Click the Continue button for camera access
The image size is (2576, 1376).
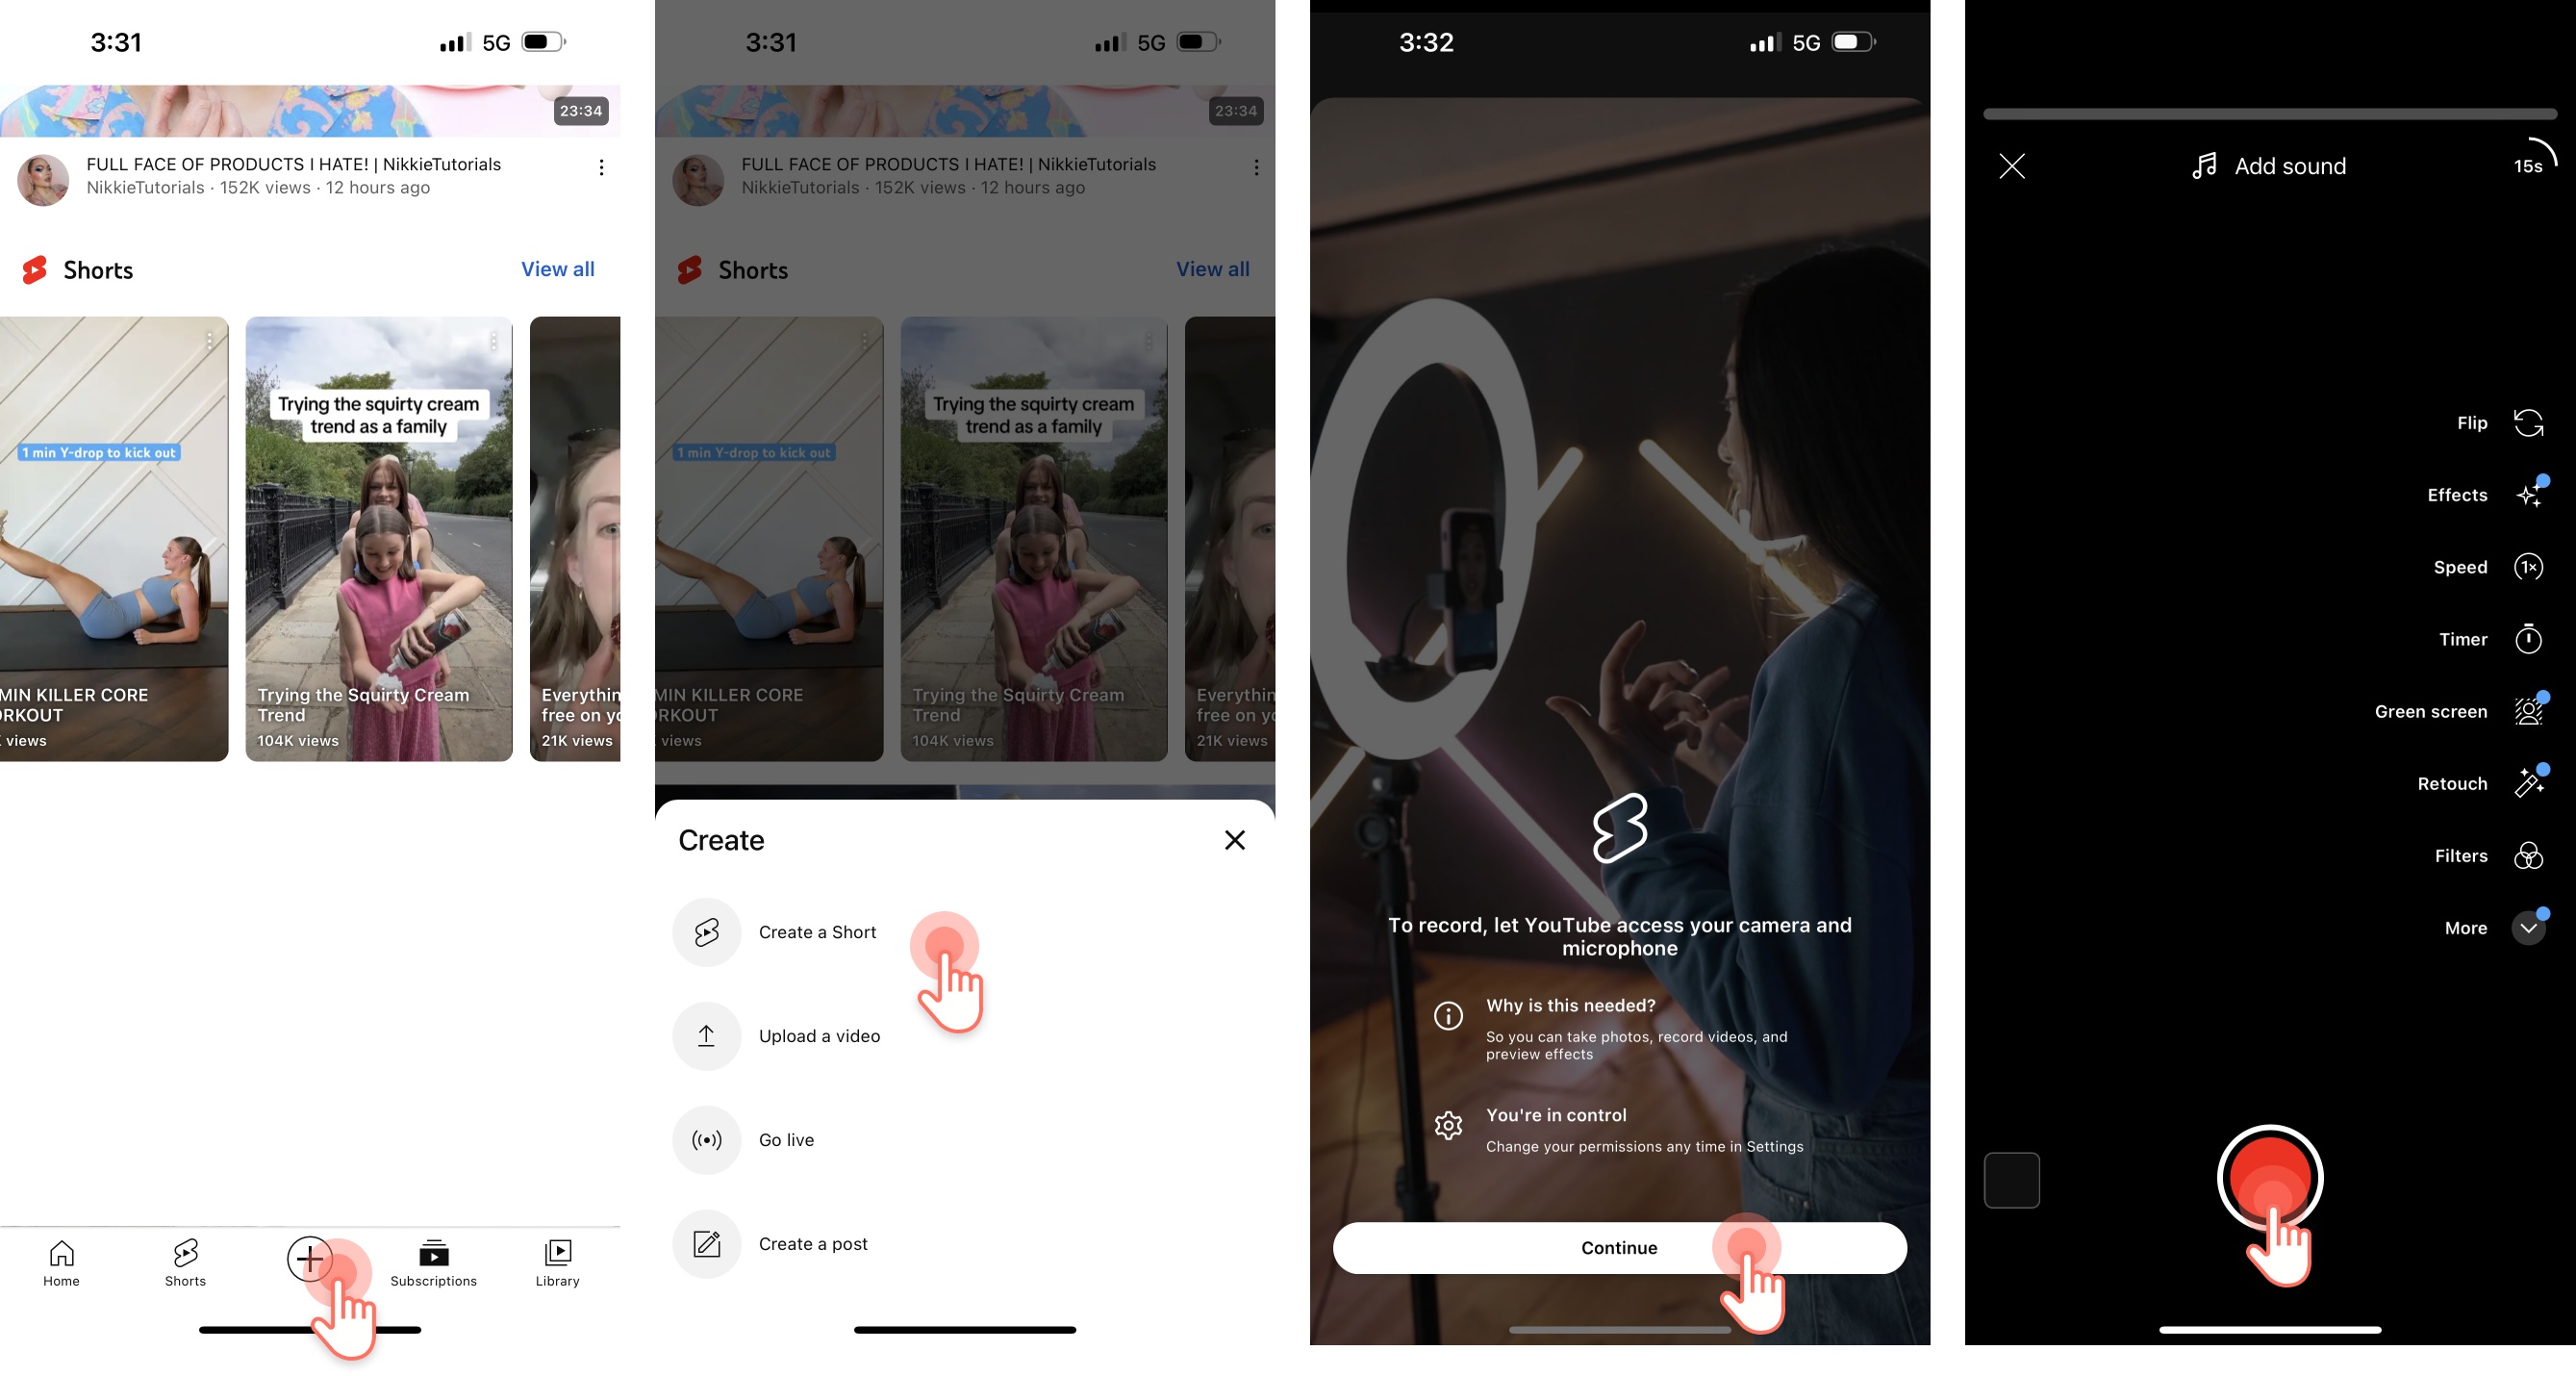click(1619, 1248)
